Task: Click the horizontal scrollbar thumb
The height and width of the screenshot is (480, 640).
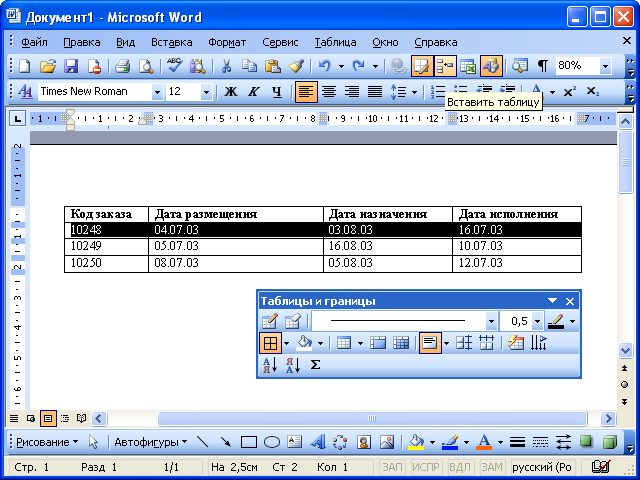Action: click(372, 418)
